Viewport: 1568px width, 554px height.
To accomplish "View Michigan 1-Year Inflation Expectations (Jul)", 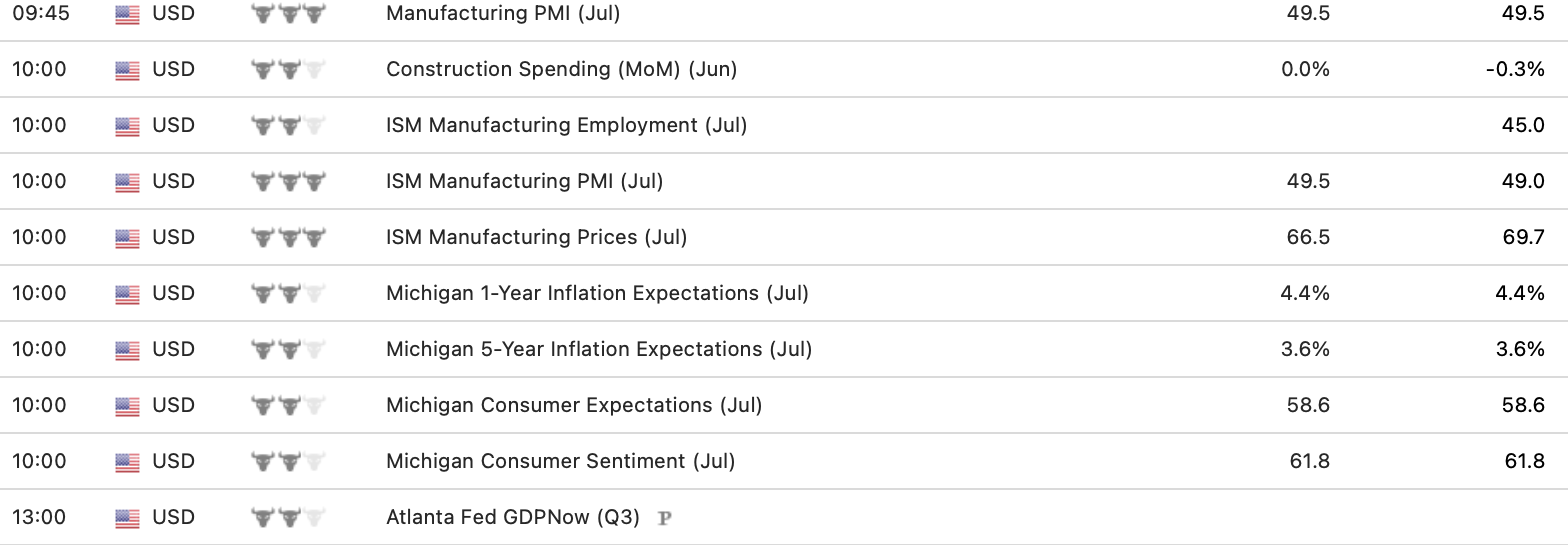I will 597,293.
